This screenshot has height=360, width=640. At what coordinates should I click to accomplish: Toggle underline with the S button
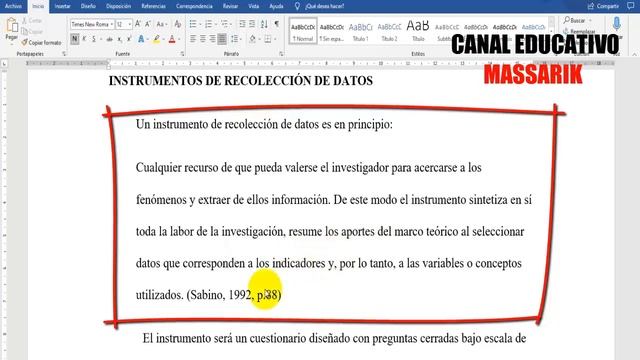[x=93, y=39]
